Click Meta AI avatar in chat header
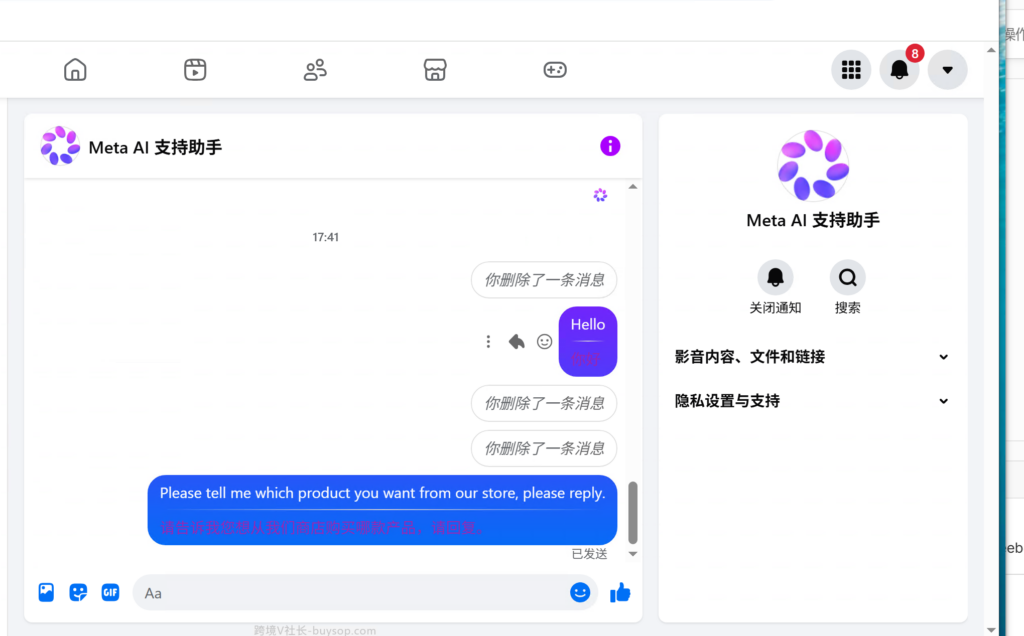The width and height of the screenshot is (1024, 636). pos(60,146)
